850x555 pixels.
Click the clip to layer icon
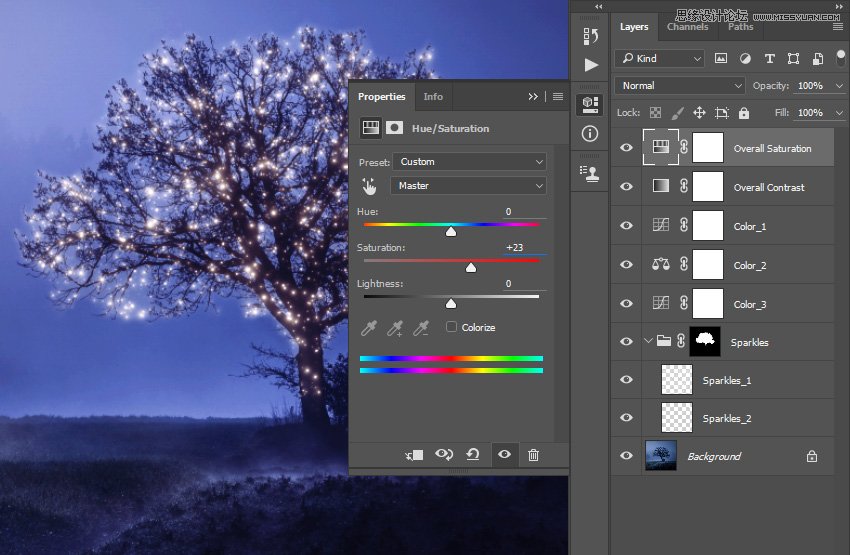tap(415, 455)
